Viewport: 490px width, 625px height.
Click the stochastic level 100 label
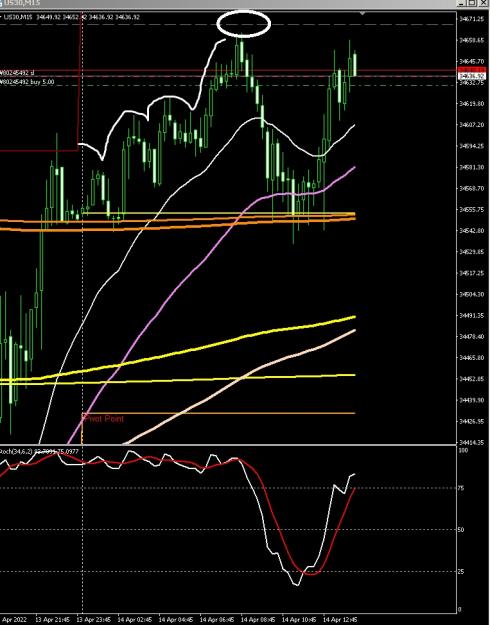463,450
